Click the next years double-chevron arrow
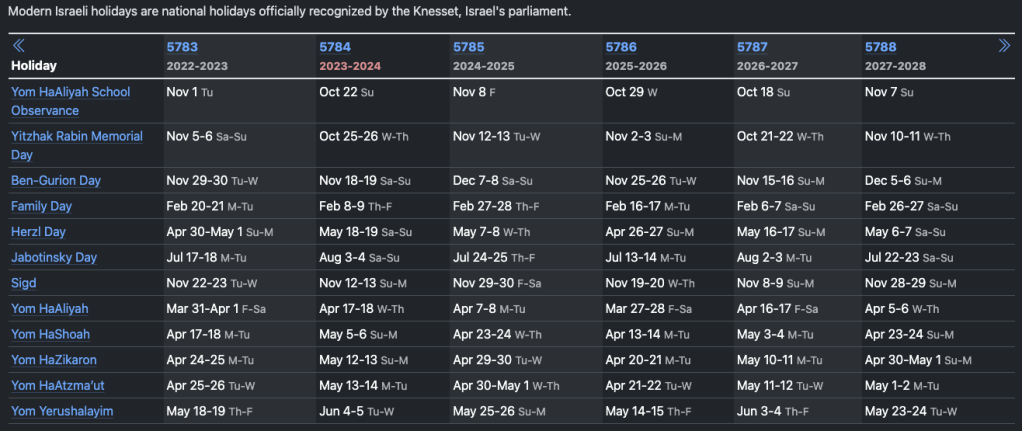1022x431 pixels. 1004,45
